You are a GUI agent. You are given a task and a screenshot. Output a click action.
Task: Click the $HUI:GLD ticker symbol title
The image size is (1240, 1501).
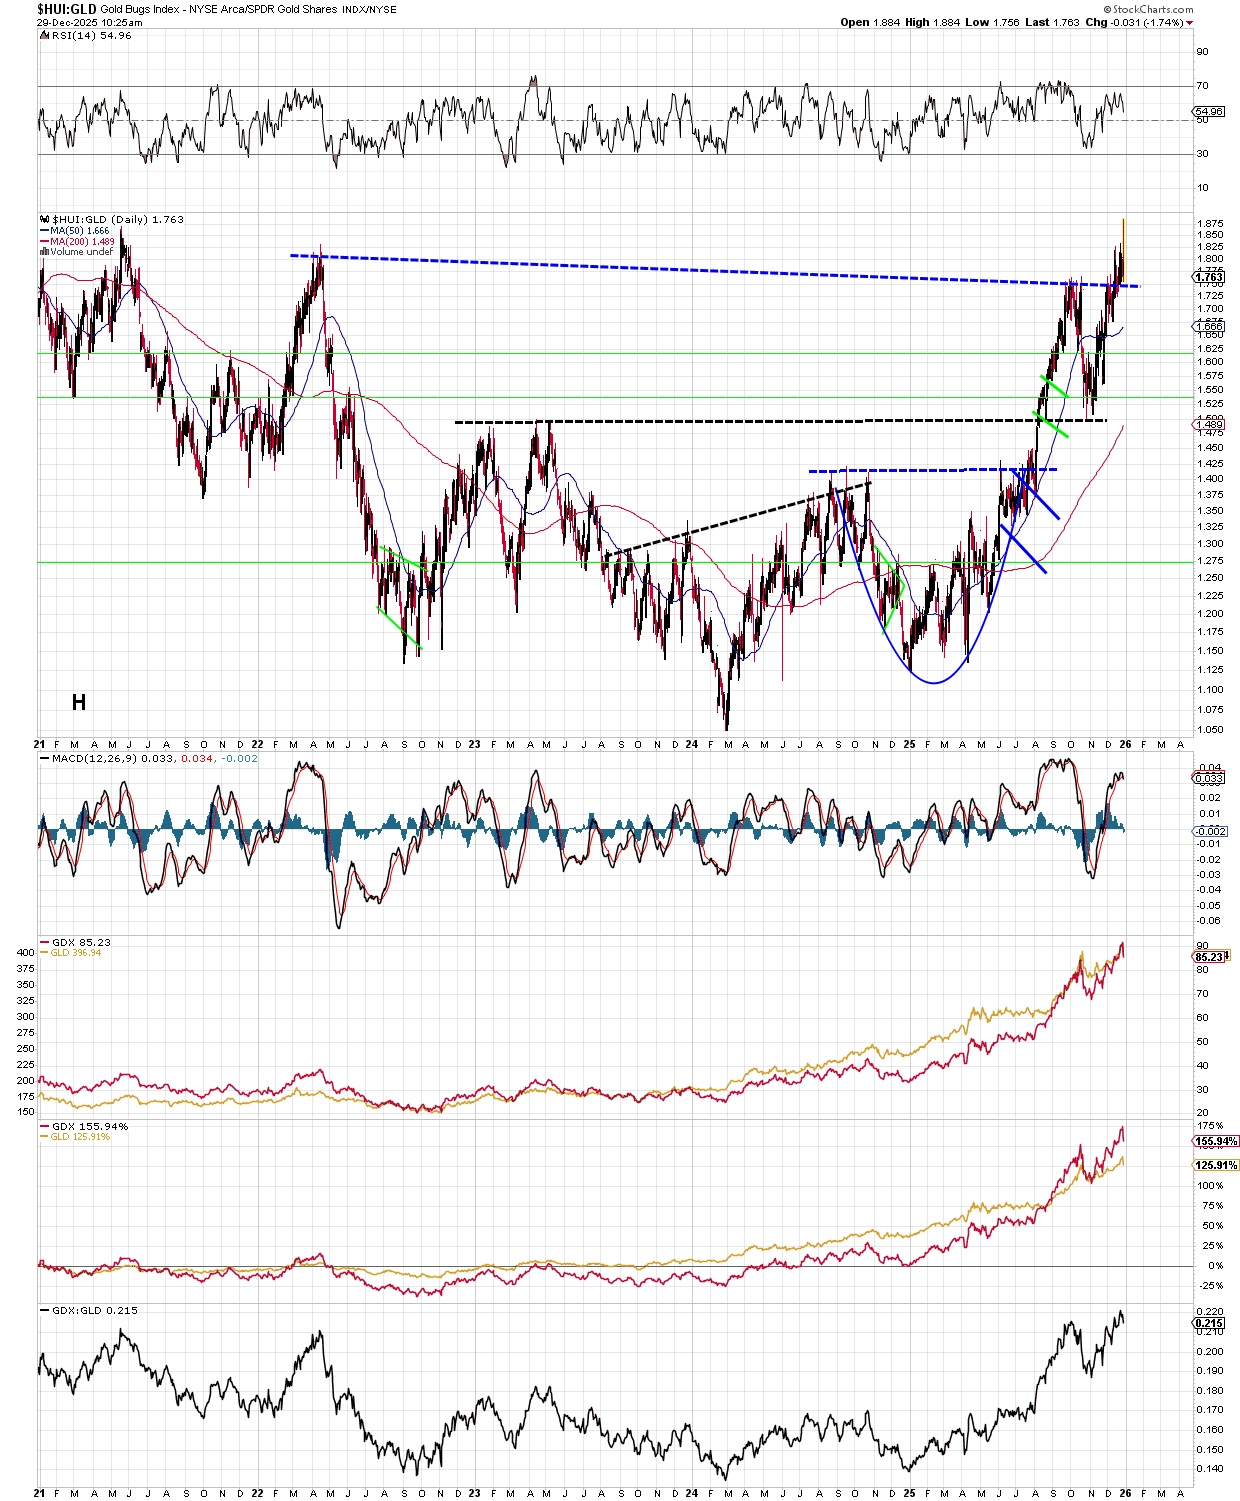[x=66, y=9]
